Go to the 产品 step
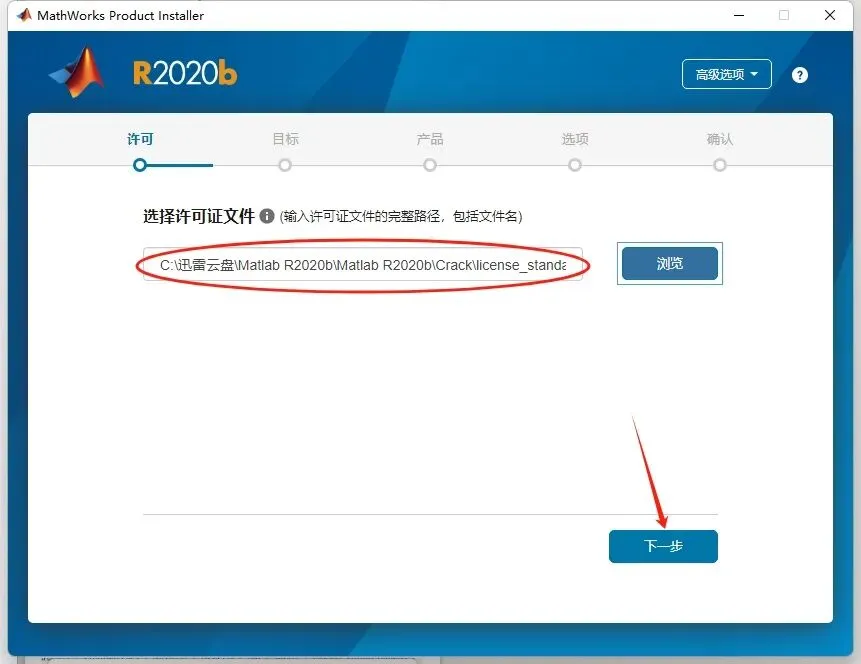Image resolution: width=861 pixels, height=664 pixels. tap(430, 139)
